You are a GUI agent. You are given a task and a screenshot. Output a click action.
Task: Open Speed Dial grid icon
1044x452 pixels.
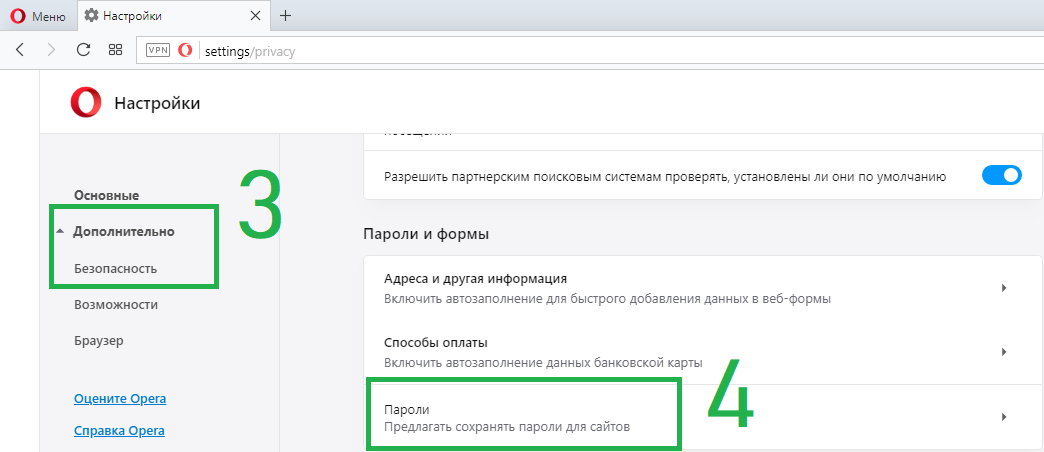[x=115, y=49]
